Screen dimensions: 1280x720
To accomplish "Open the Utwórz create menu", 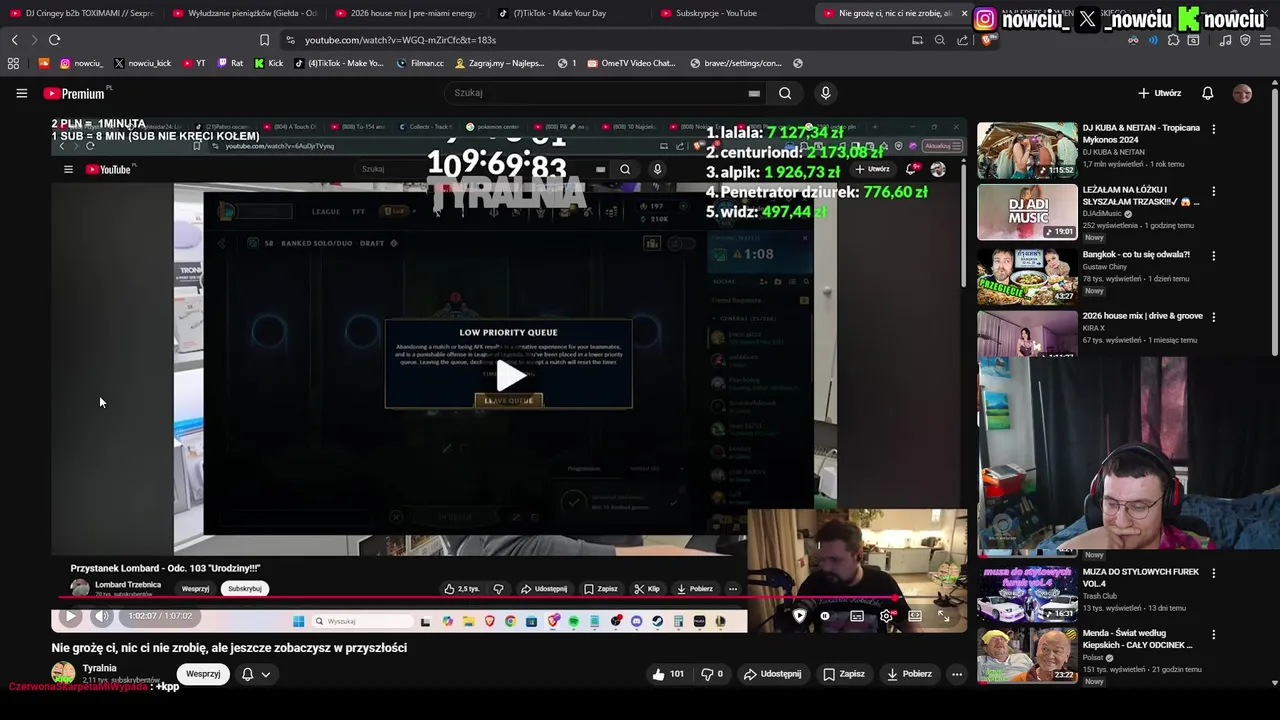I will [1160, 93].
